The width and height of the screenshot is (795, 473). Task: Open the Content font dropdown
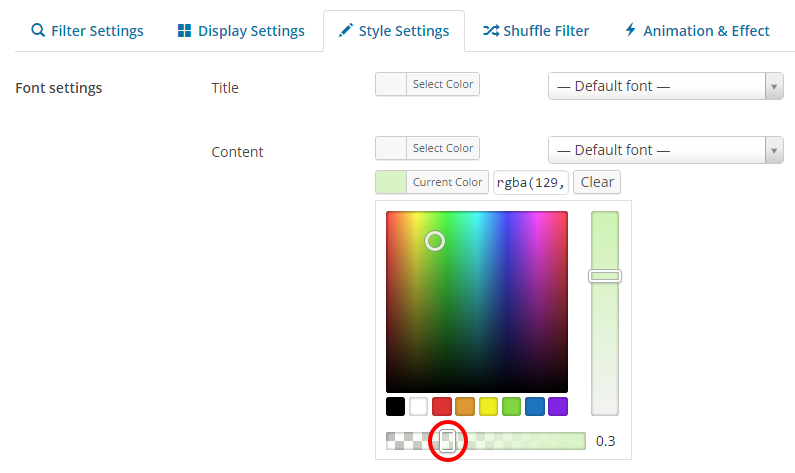pyautogui.click(x=666, y=150)
